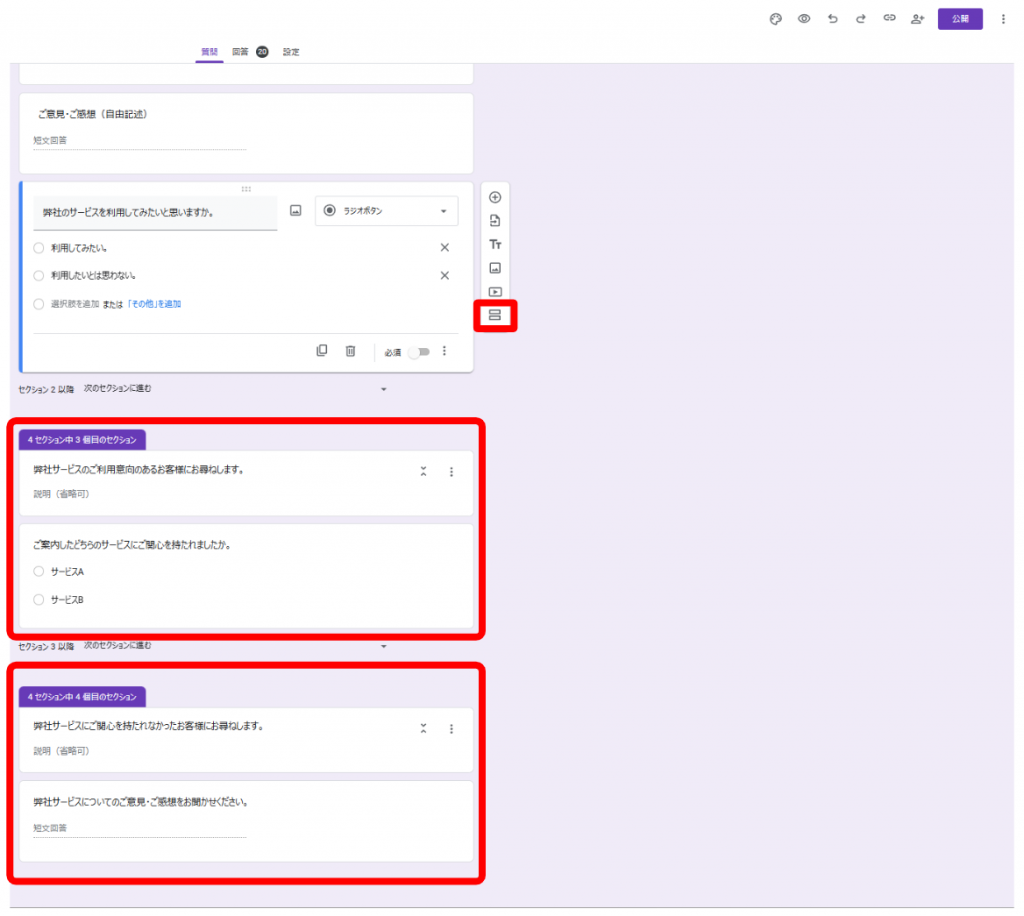
Task: Select the サービスA radio option
Action: click(39, 572)
